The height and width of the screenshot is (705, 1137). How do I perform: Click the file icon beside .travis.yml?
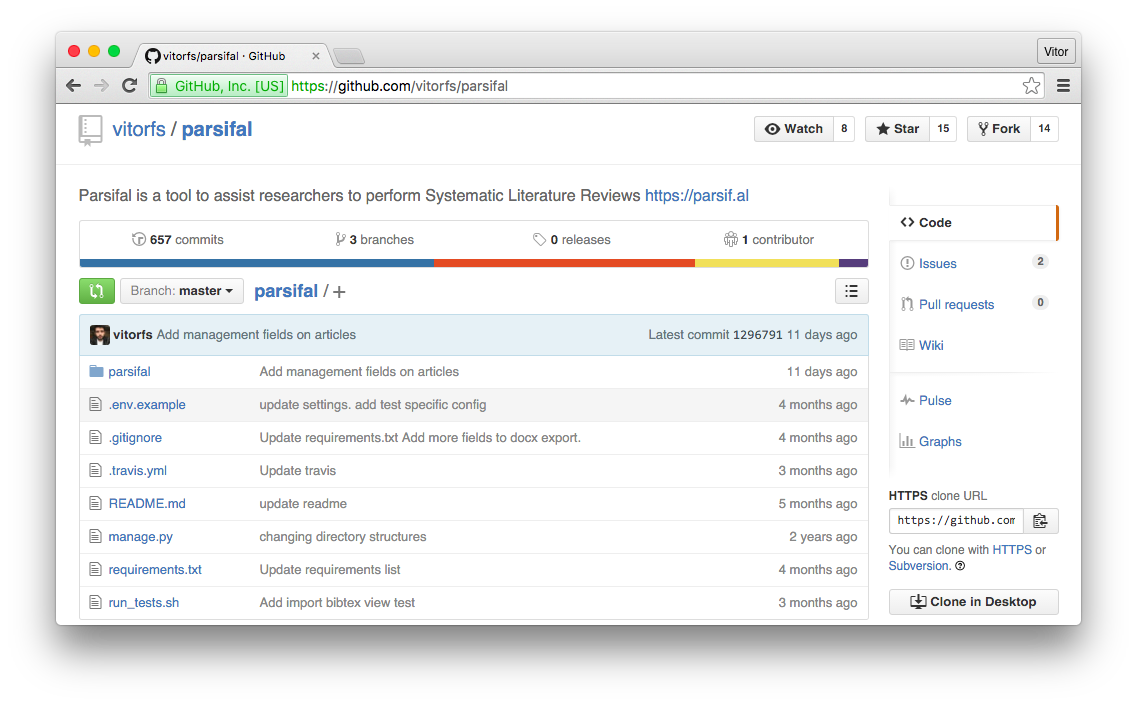tap(95, 470)
